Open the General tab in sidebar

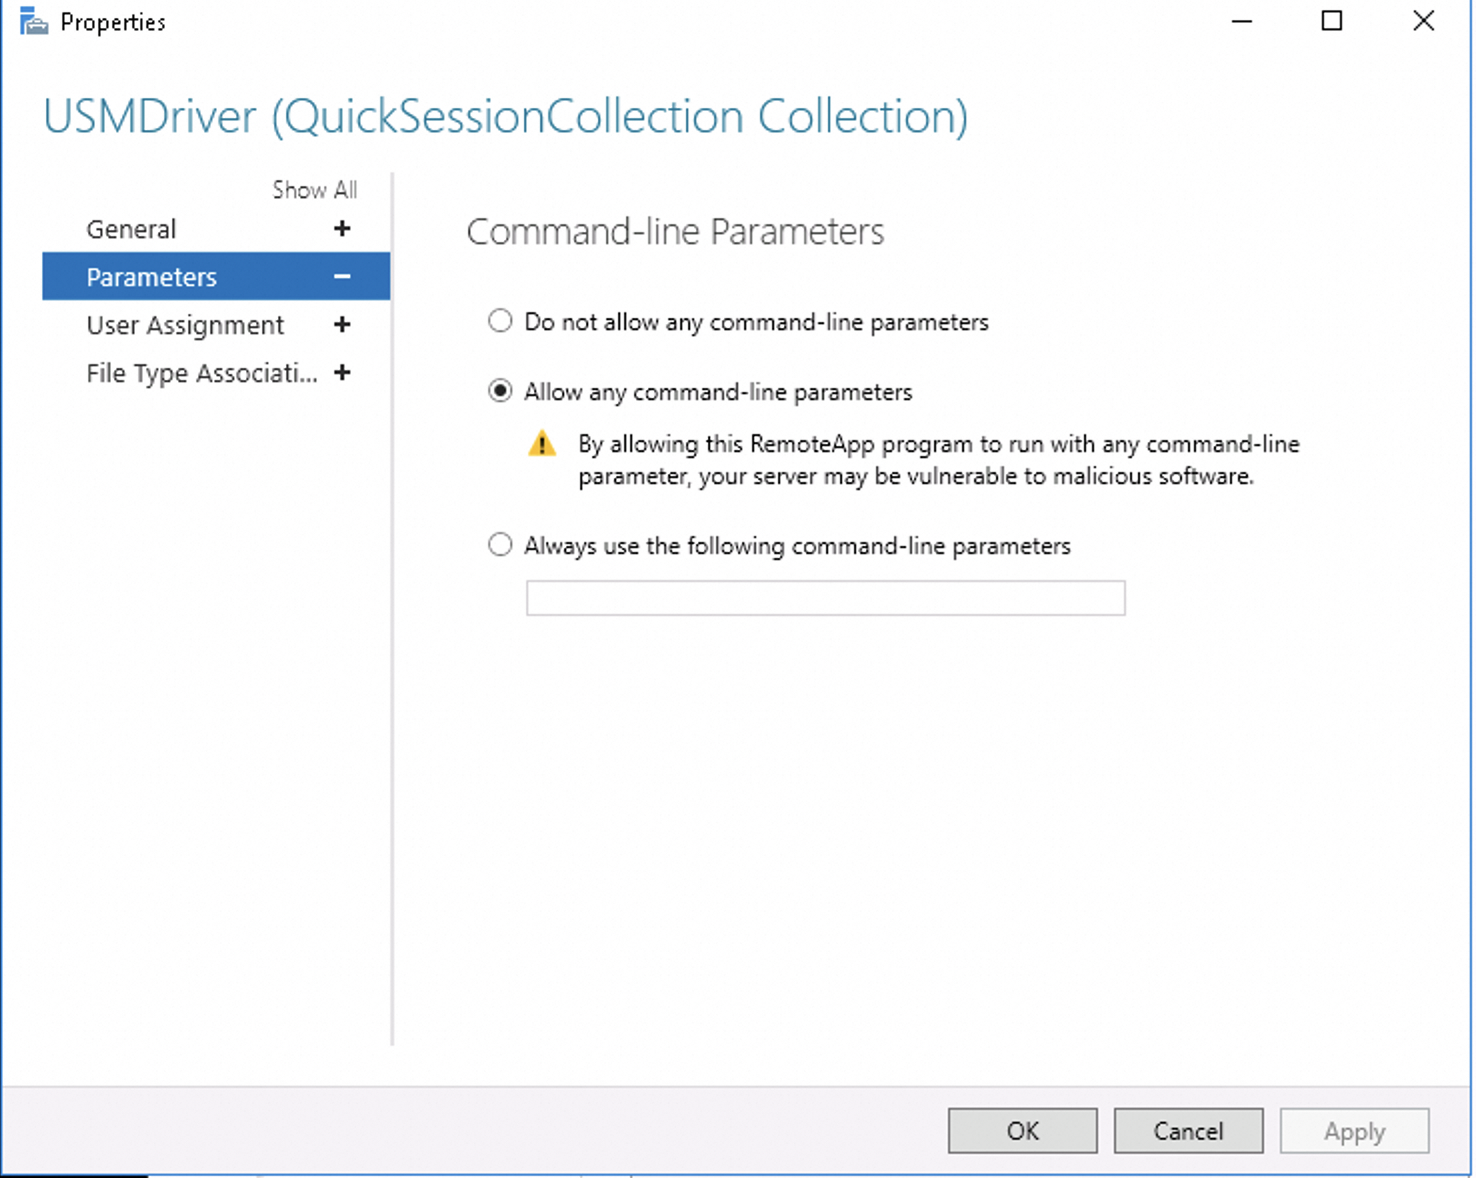pyautogui.click(x=131, y=229)
